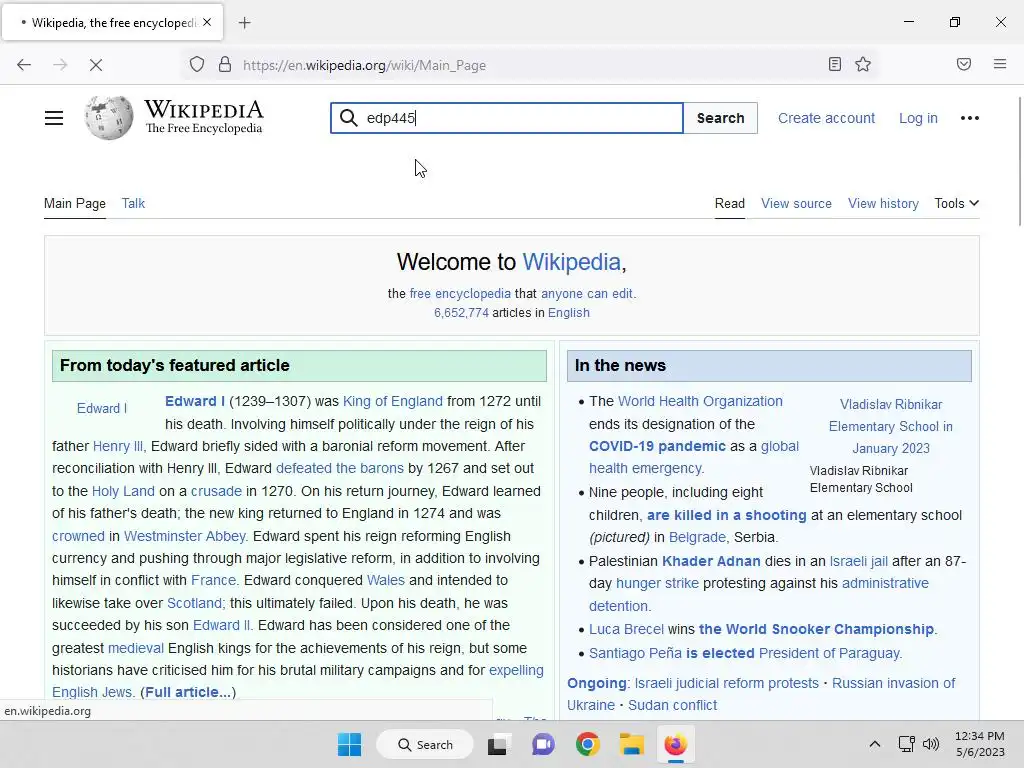Open the Windows Start menu
Image resolution: width=1024 pixels, height=768 pixels.
[349, 744]
